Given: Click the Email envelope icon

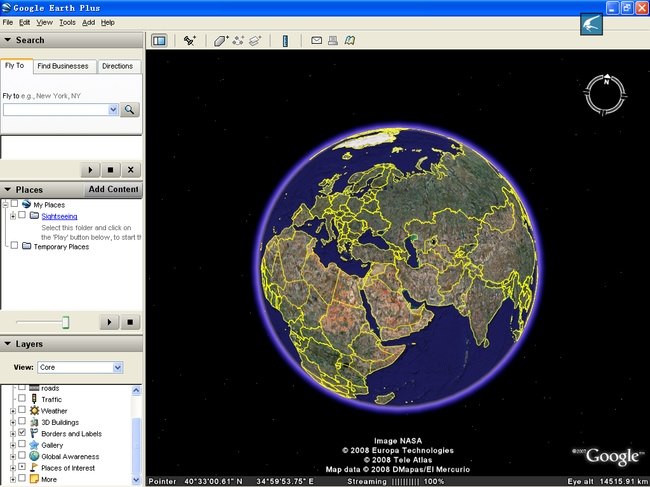Looking at the screenshot, I should tap(316, 40).
